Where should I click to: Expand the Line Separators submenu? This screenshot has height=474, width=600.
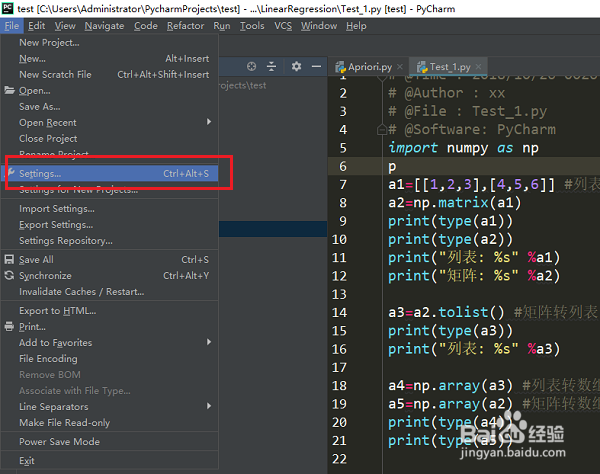tap(109, 407)
